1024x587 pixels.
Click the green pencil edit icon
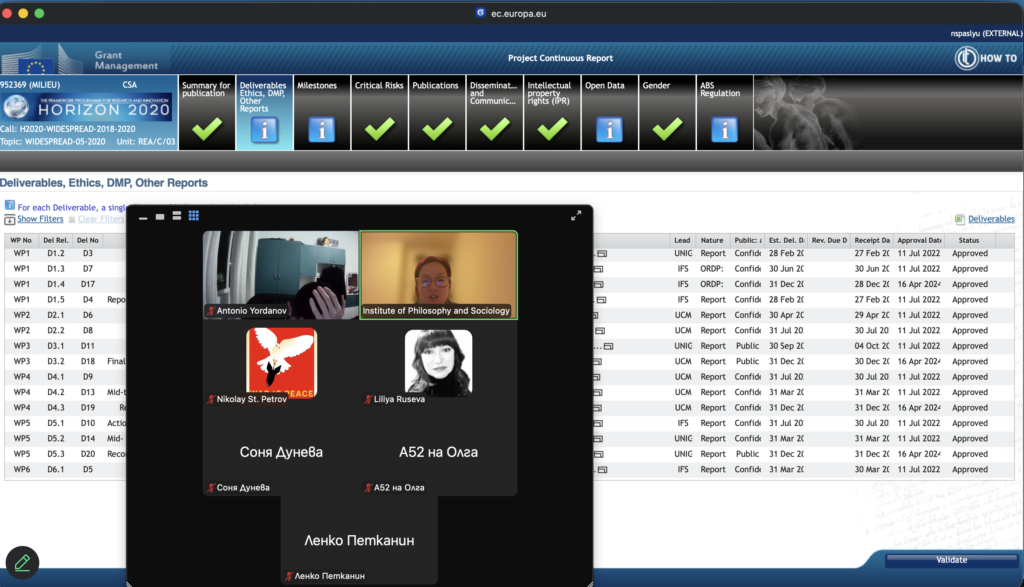click(x=22, y=562)
